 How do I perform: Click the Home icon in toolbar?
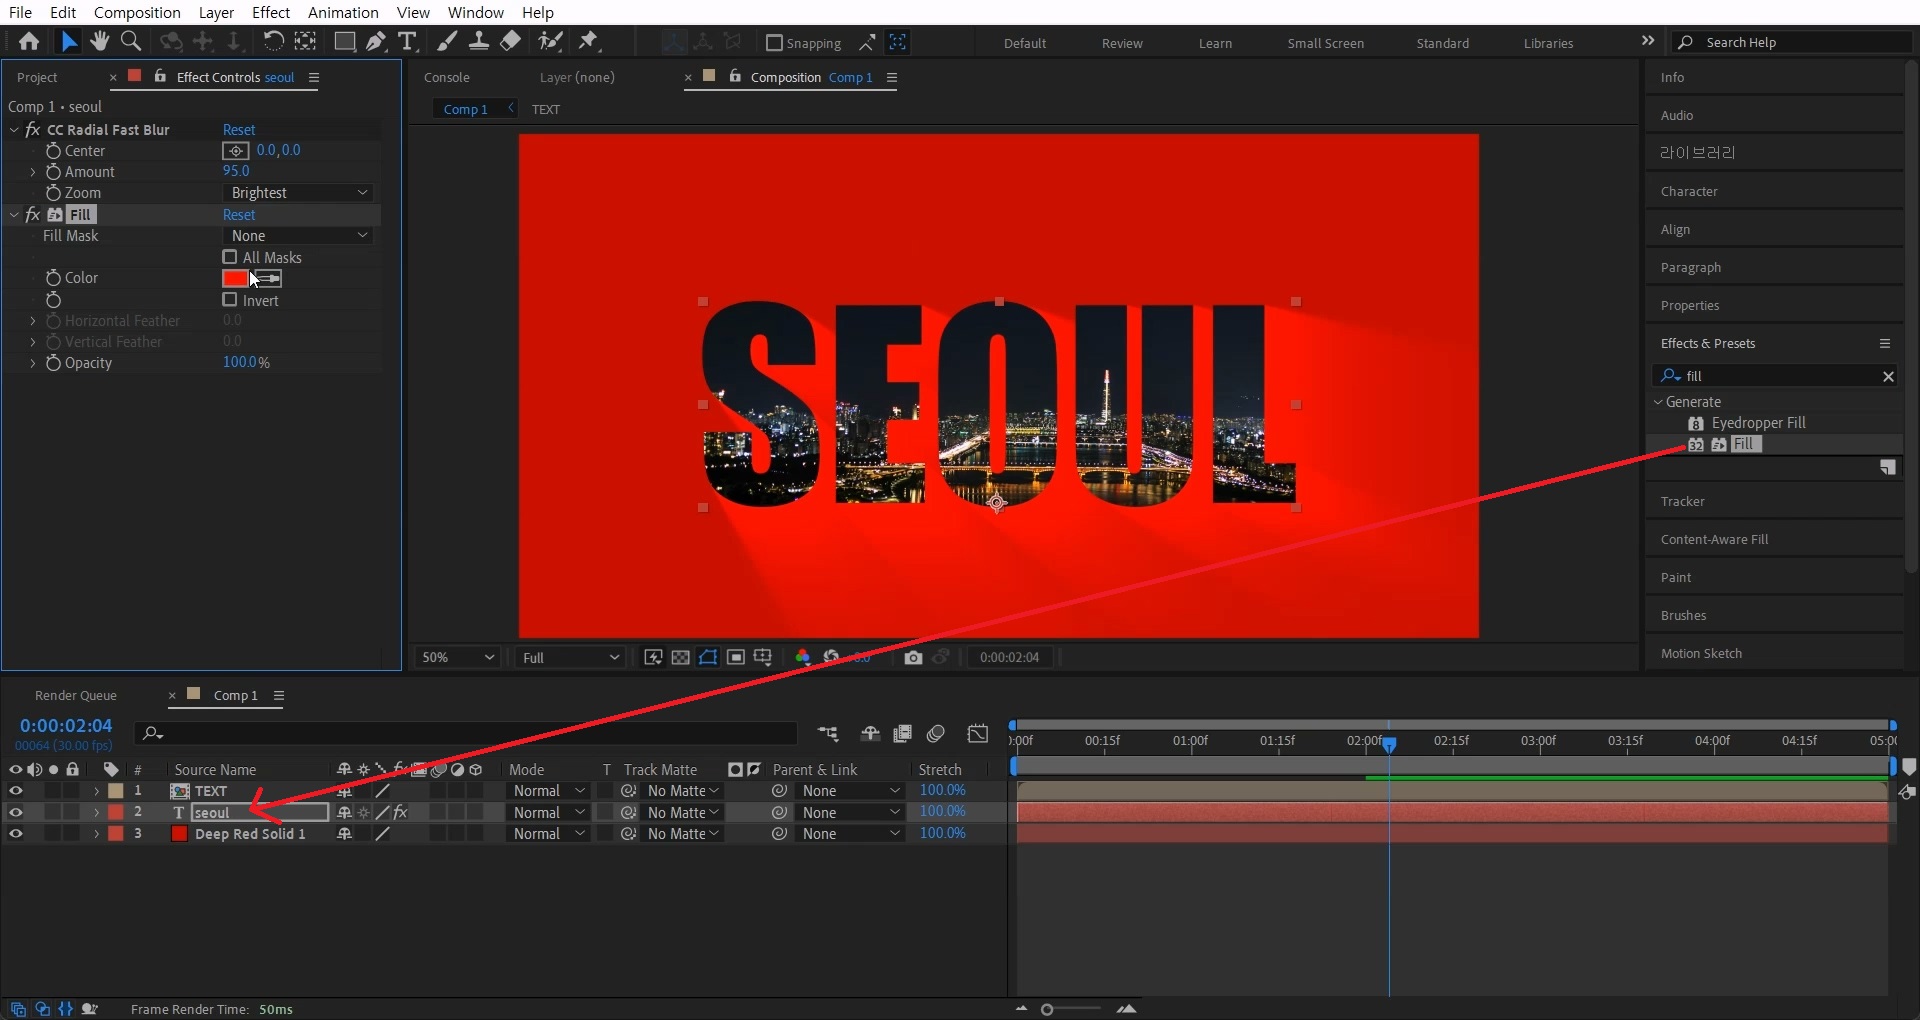[29, 41]
